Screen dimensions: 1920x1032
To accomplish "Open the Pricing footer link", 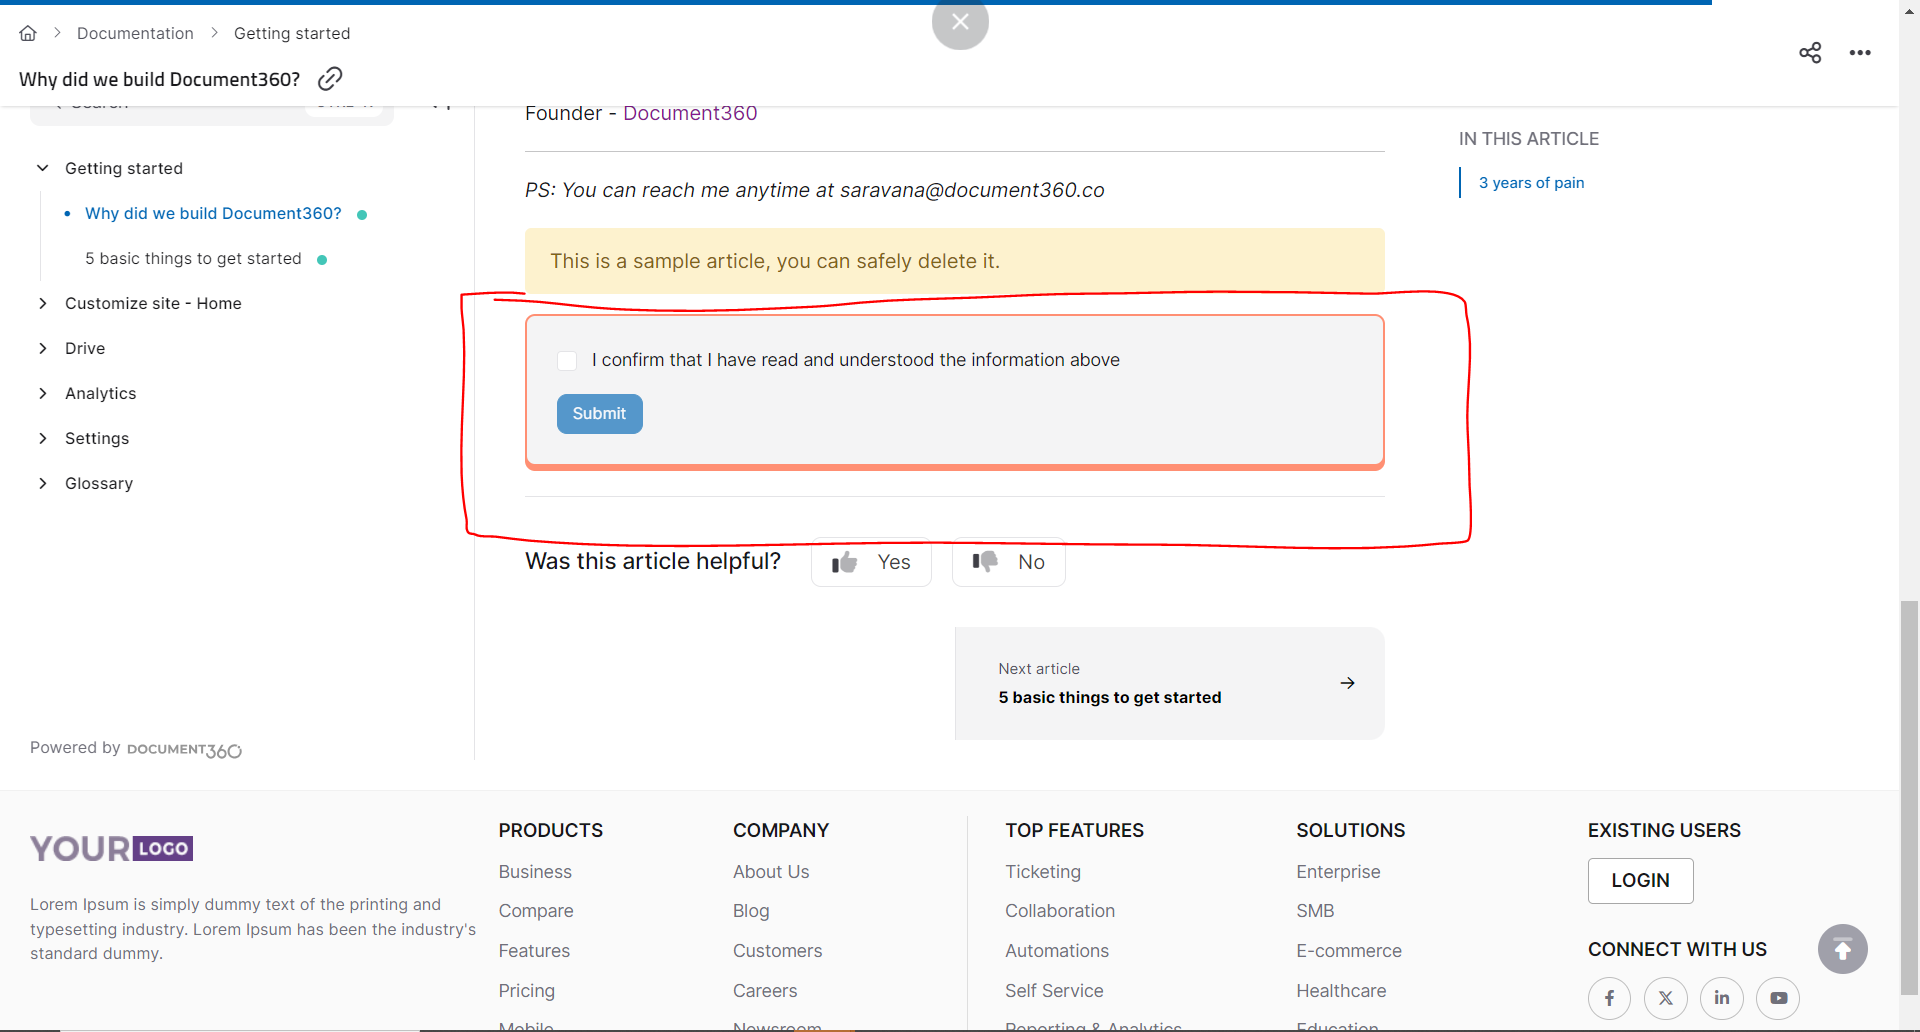I will click(x=527, y=991).
